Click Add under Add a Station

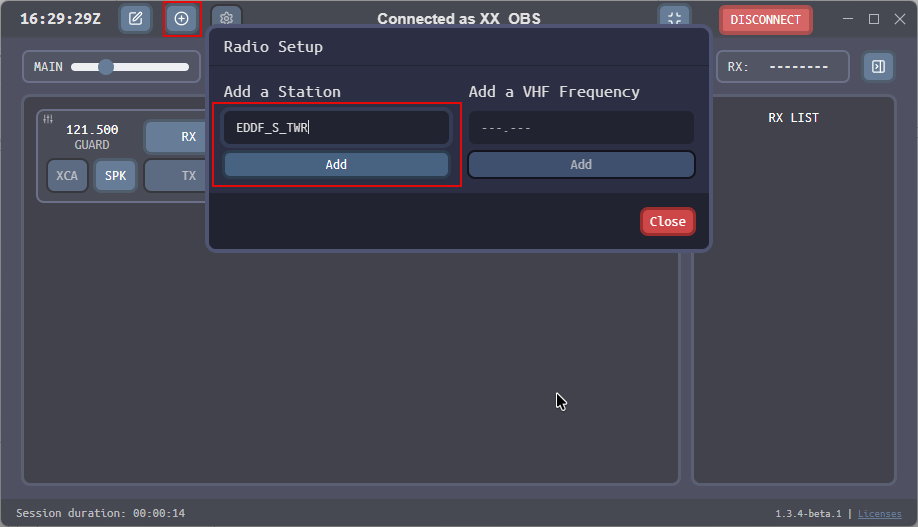[336, 165]
